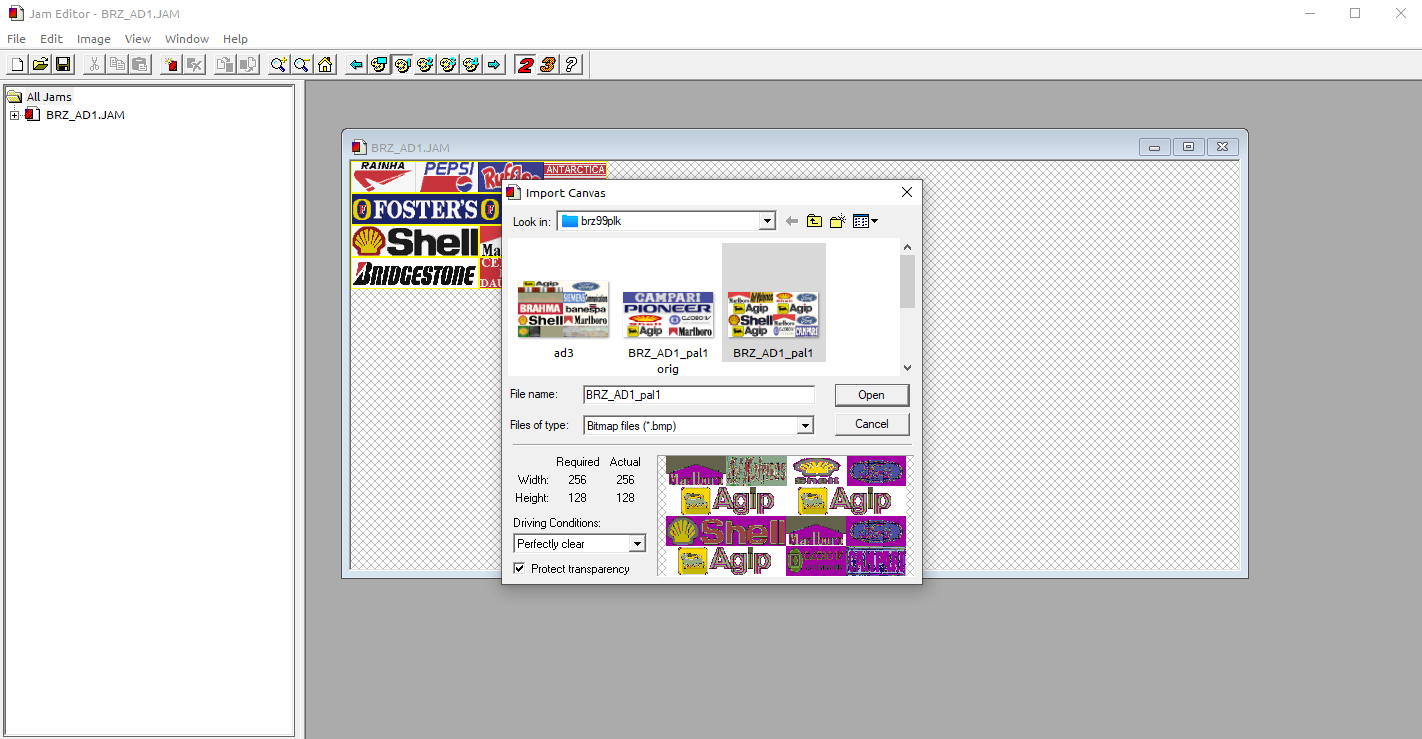Click the question mark help icon
The height and width of the screenshot is (739, 1422).
(x=571, y=65)
